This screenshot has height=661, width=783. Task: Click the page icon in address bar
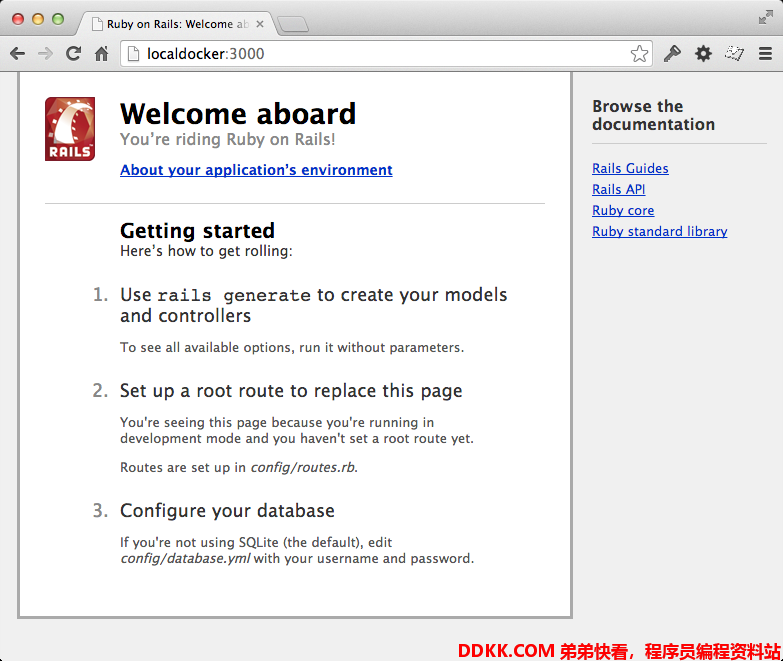[x=133, y=53]
